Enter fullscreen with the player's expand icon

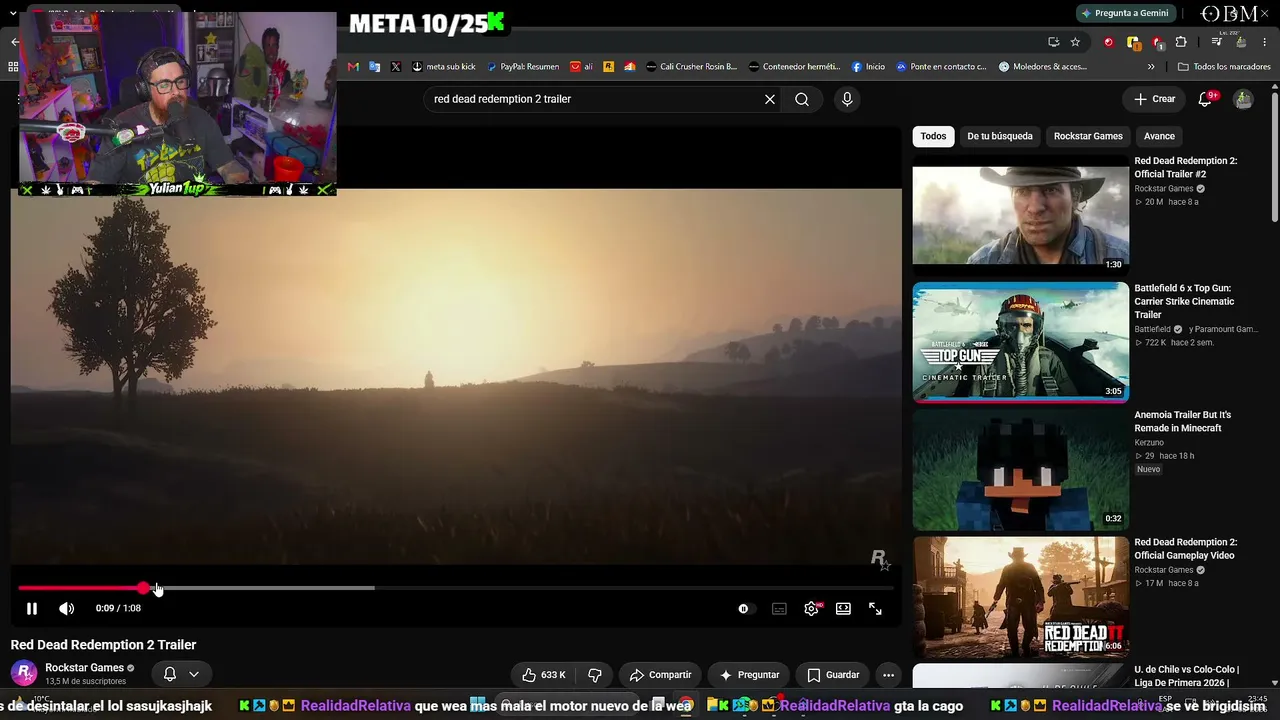pos(875,608)
